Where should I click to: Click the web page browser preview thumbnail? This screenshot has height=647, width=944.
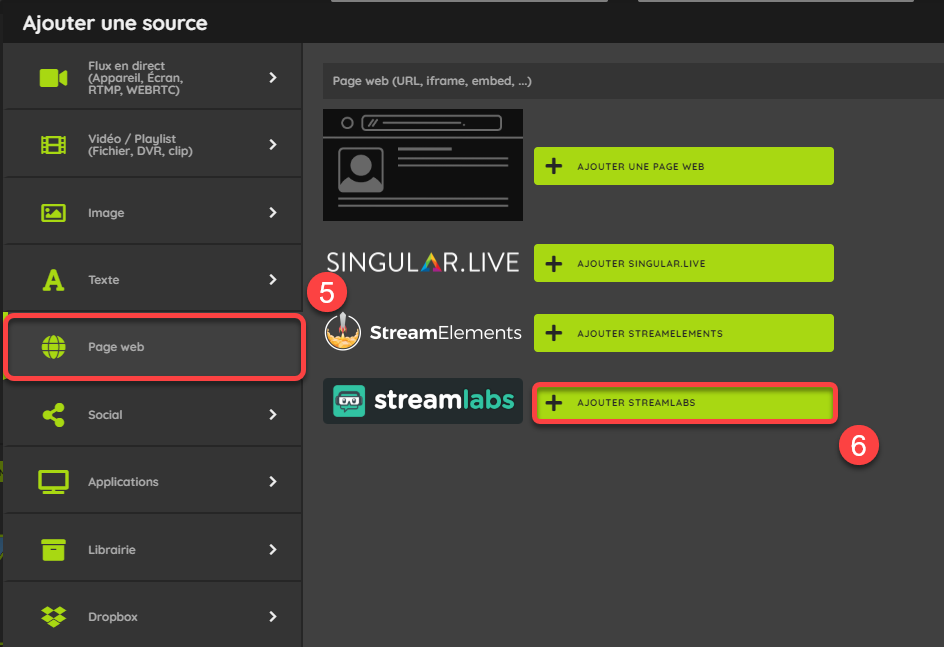coord(423,165)
